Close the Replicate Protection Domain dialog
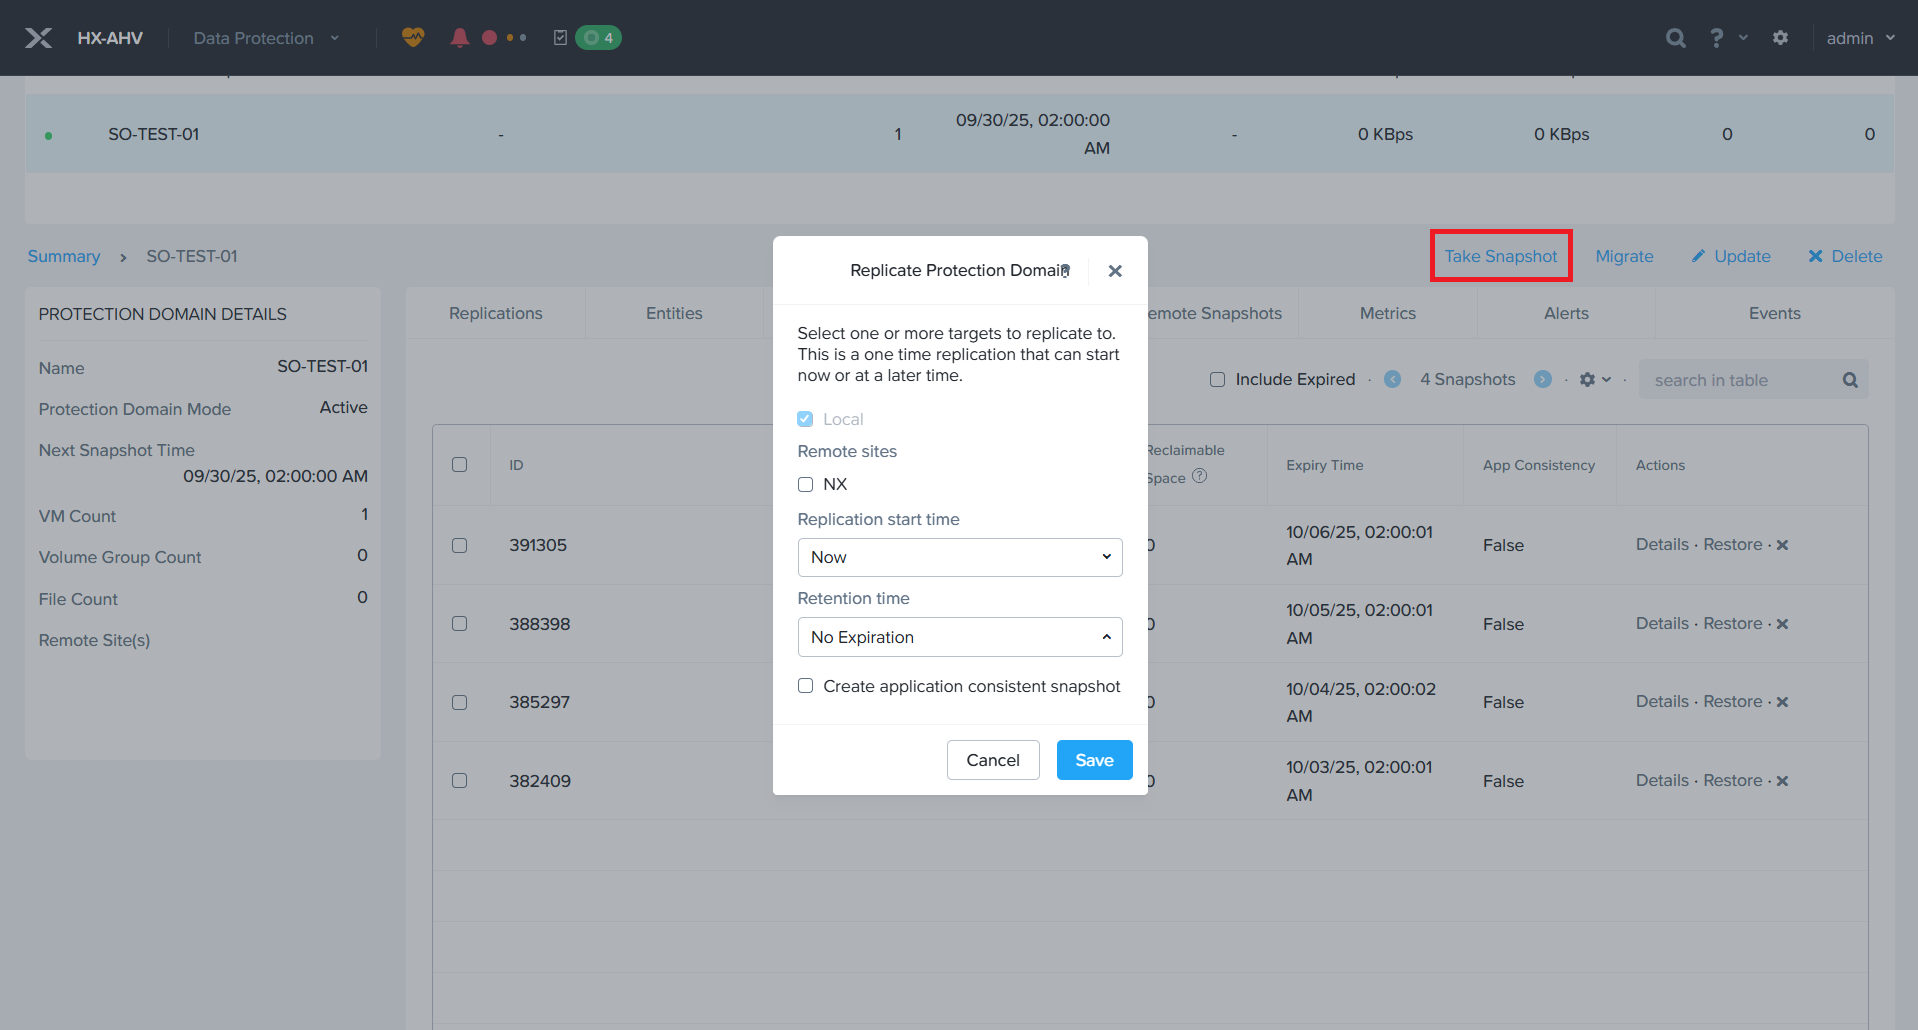The height and width of the screenshot is (1030, 1918). (1115, 271)
